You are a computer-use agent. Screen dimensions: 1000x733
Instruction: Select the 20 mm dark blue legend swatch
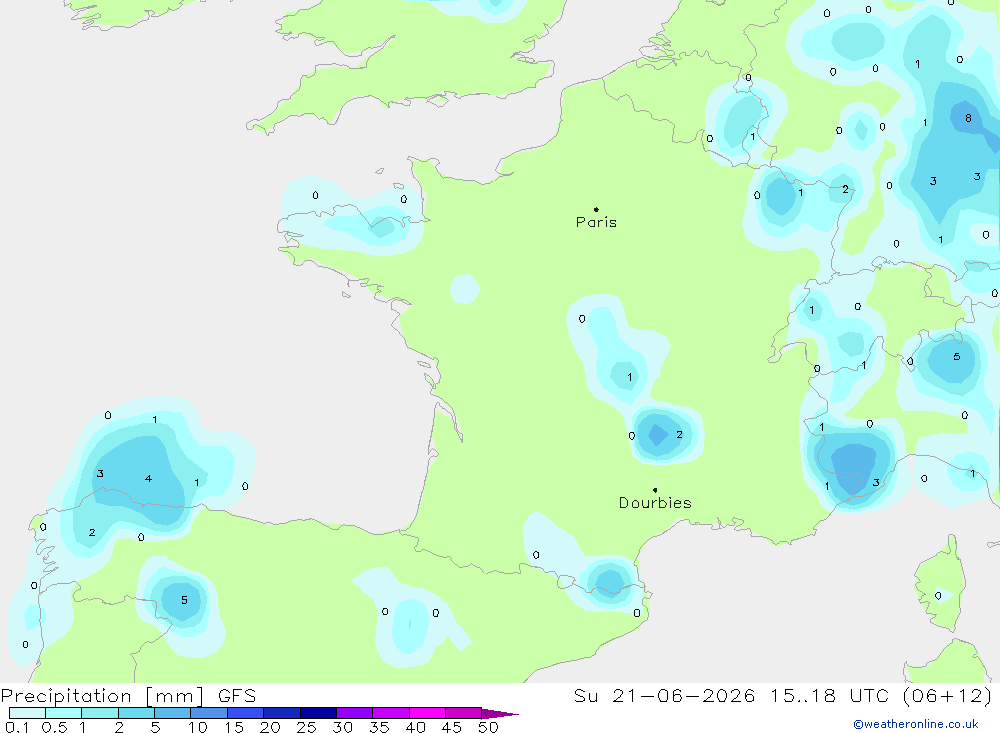[x=281, y=713]
